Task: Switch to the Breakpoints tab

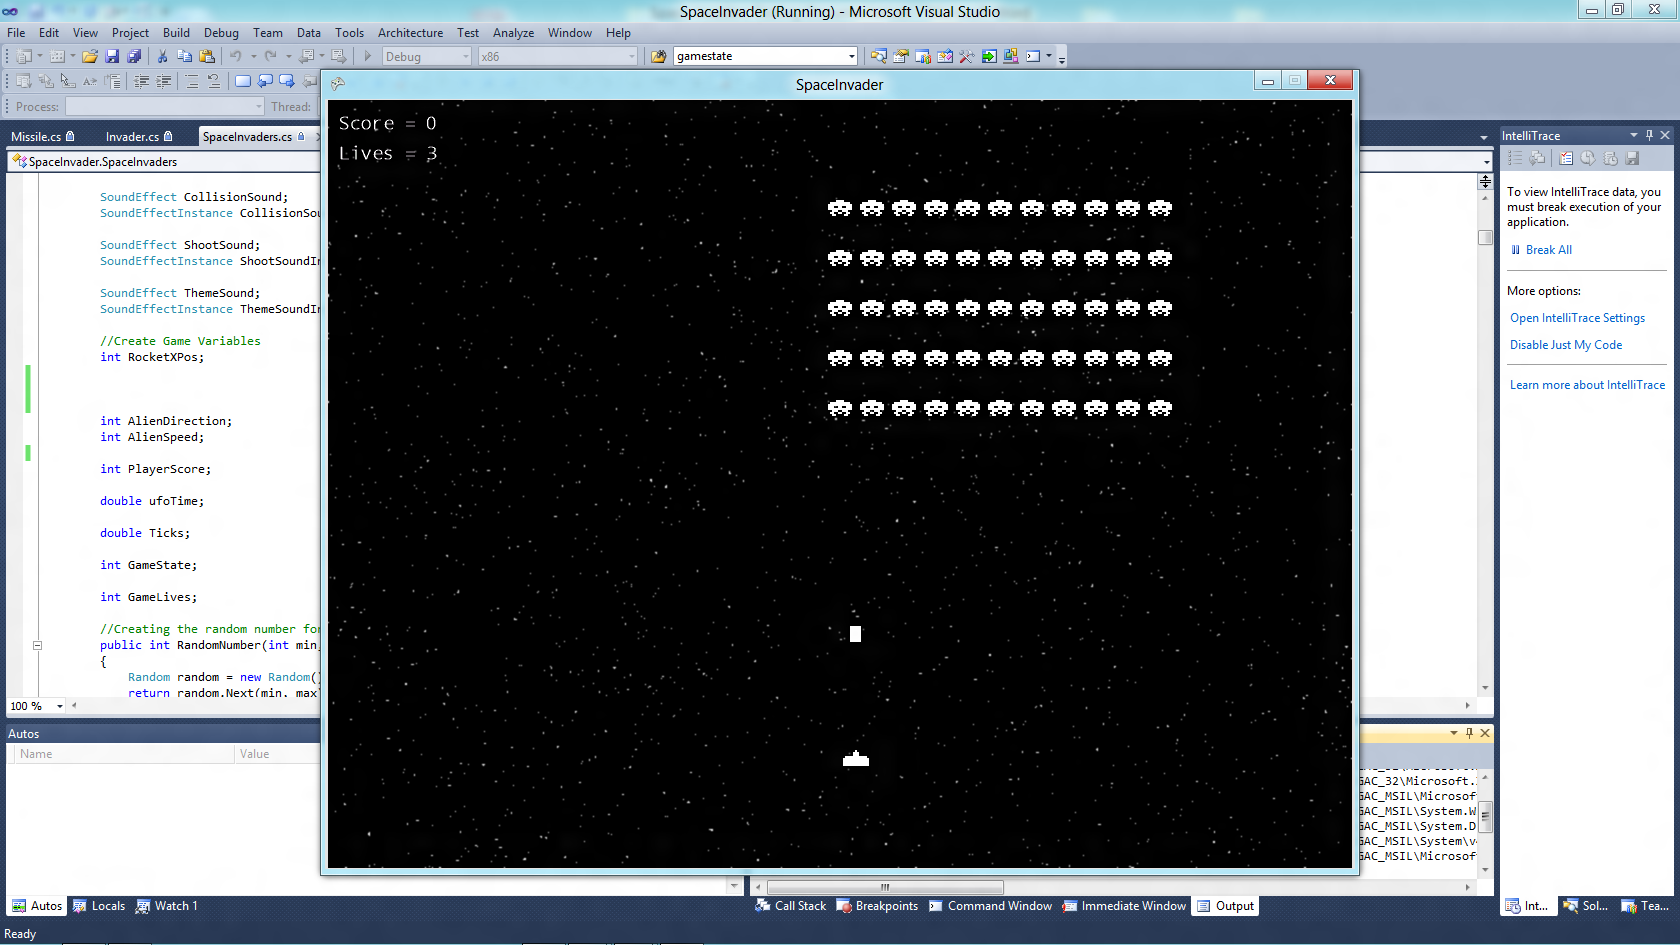Action: [877, 906]
